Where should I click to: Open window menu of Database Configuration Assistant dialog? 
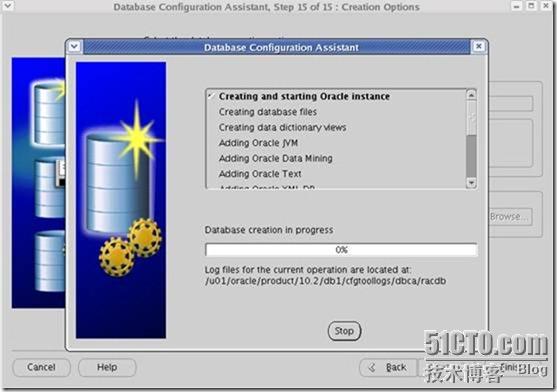[x=74, y=47]
